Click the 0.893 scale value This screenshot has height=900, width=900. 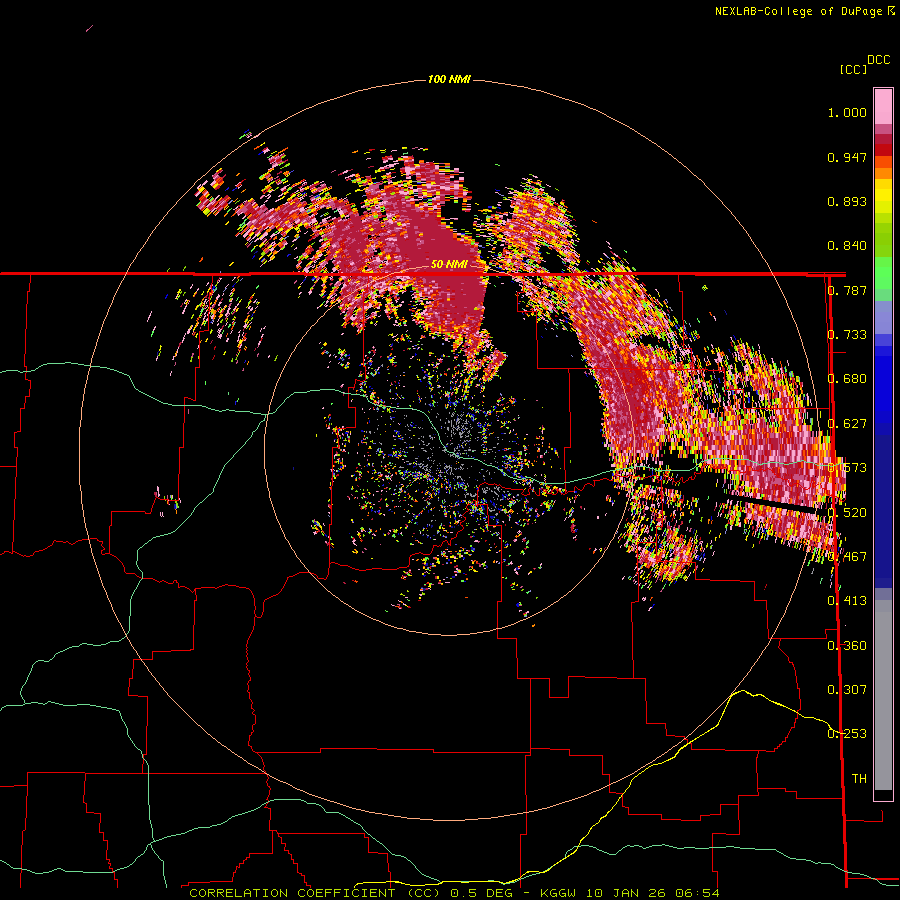tap(847, 201)
